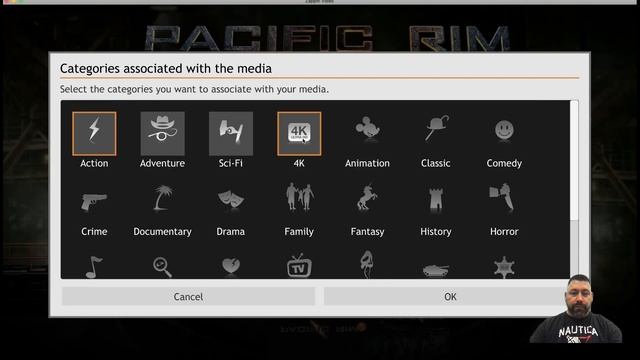Image resolution: width=640 pixels, height=360 pixels.
Task: Select the History castle tower icon
Action: pos(436,200)
